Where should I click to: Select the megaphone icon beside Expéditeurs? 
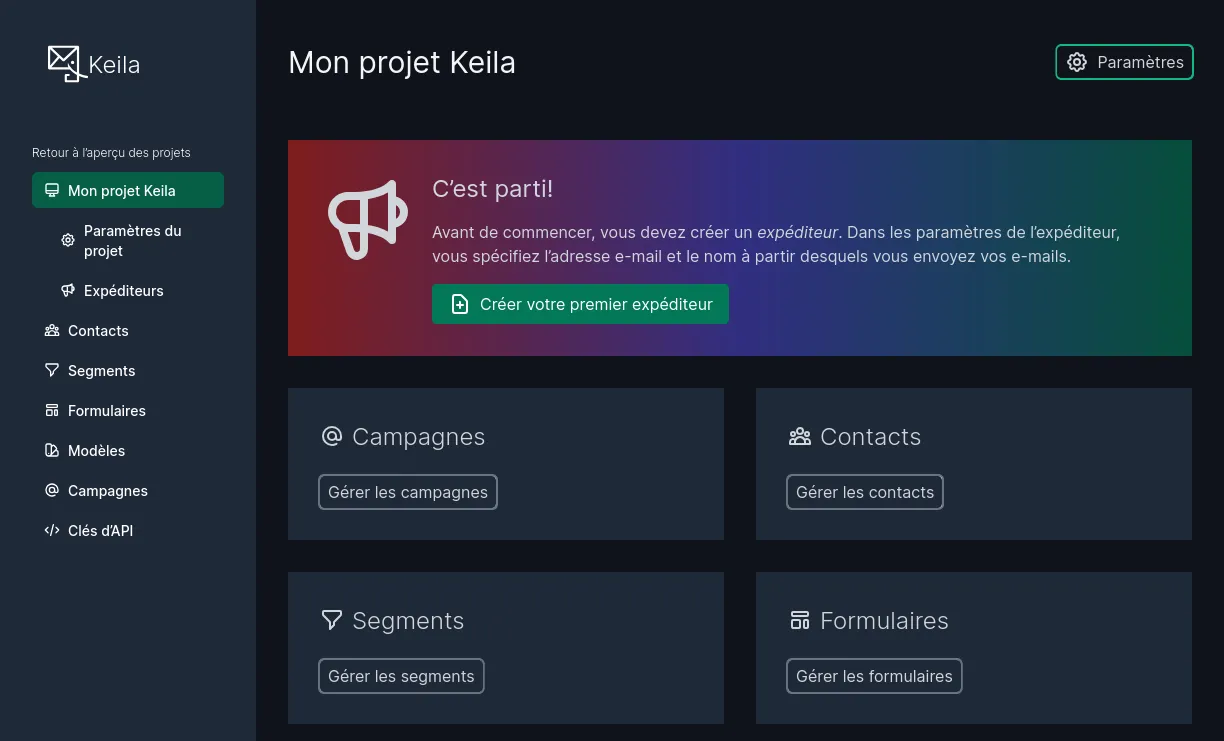[67, 290]
